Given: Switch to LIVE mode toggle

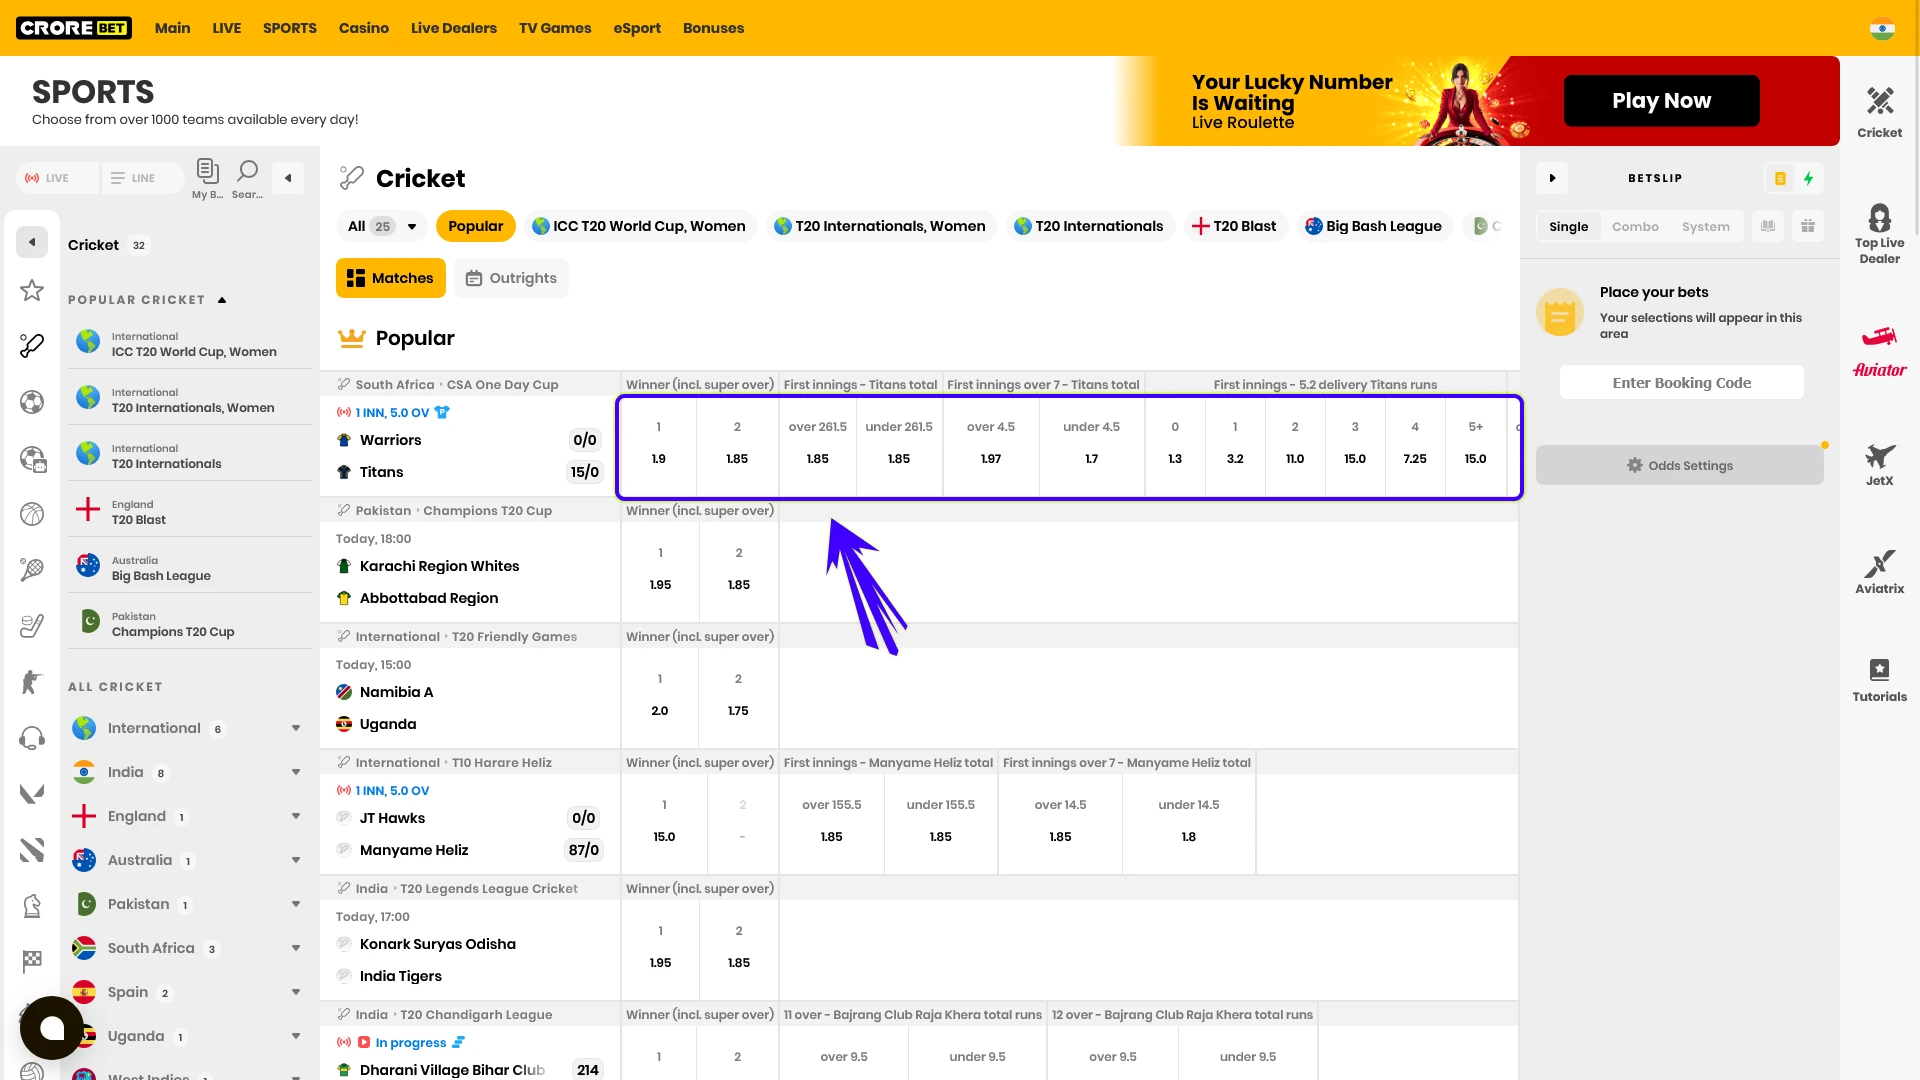Looking at the screenshot, I should pos(56,177).
